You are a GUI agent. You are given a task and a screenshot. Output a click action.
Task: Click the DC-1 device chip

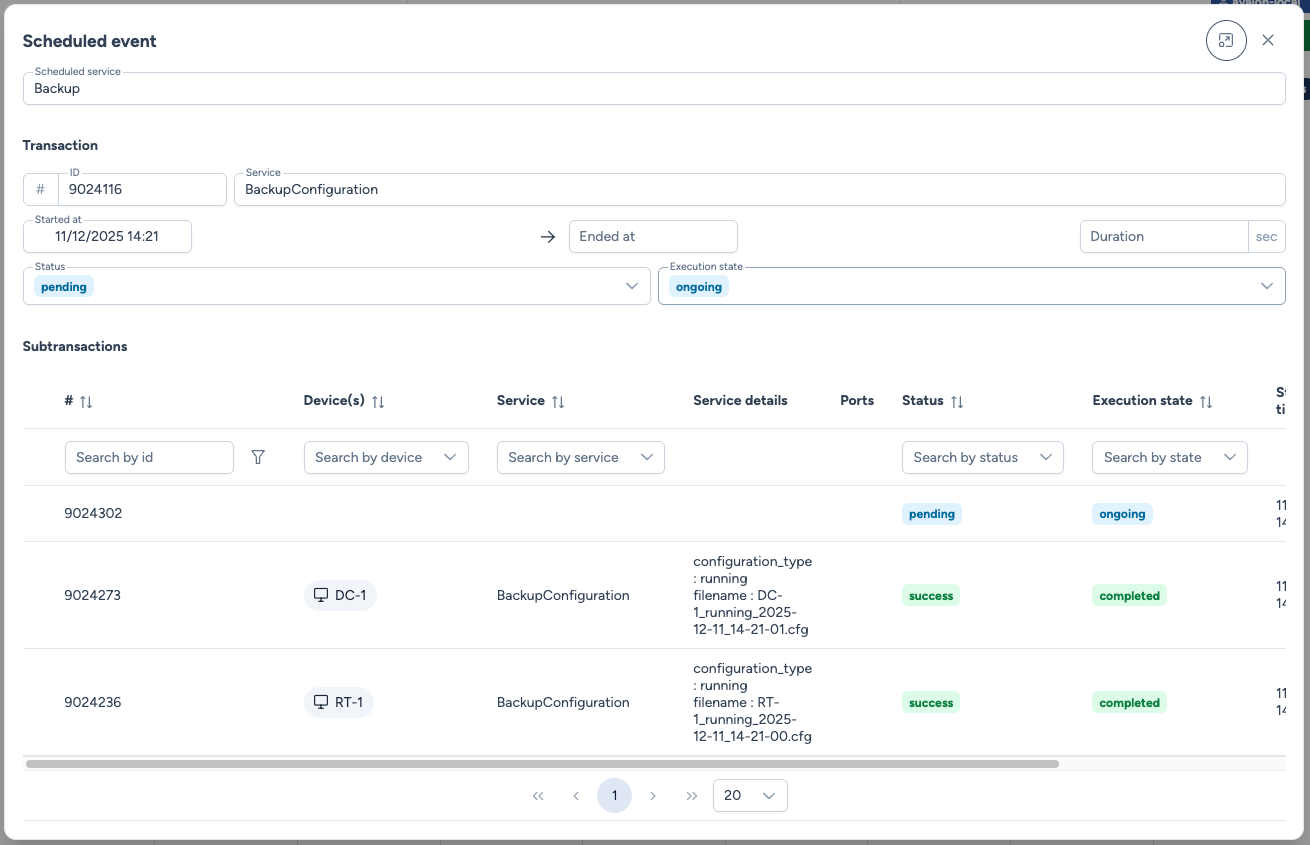340,596
